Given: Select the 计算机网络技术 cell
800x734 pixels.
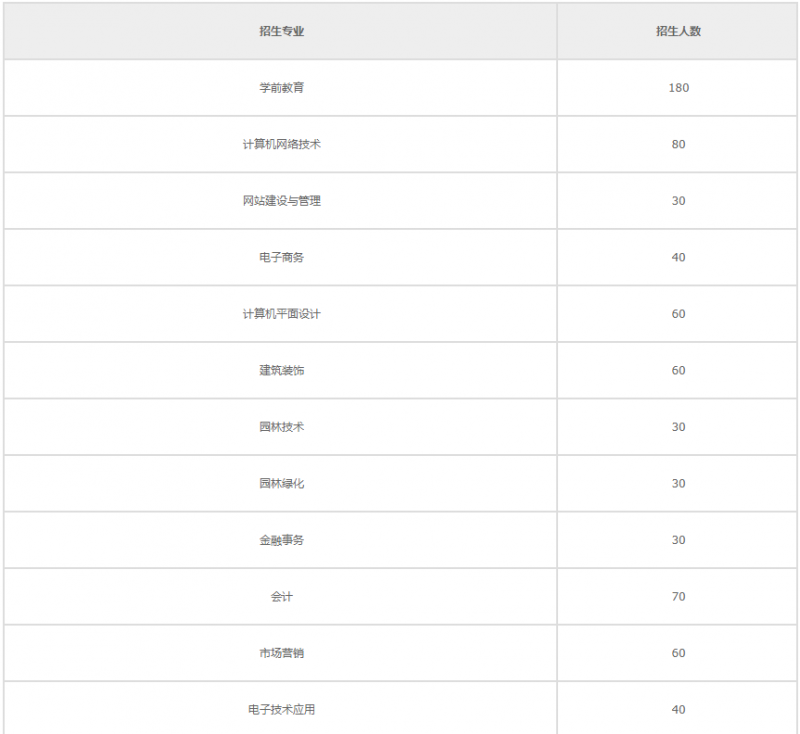Looking at the screenshot, I should click(281, 144).
